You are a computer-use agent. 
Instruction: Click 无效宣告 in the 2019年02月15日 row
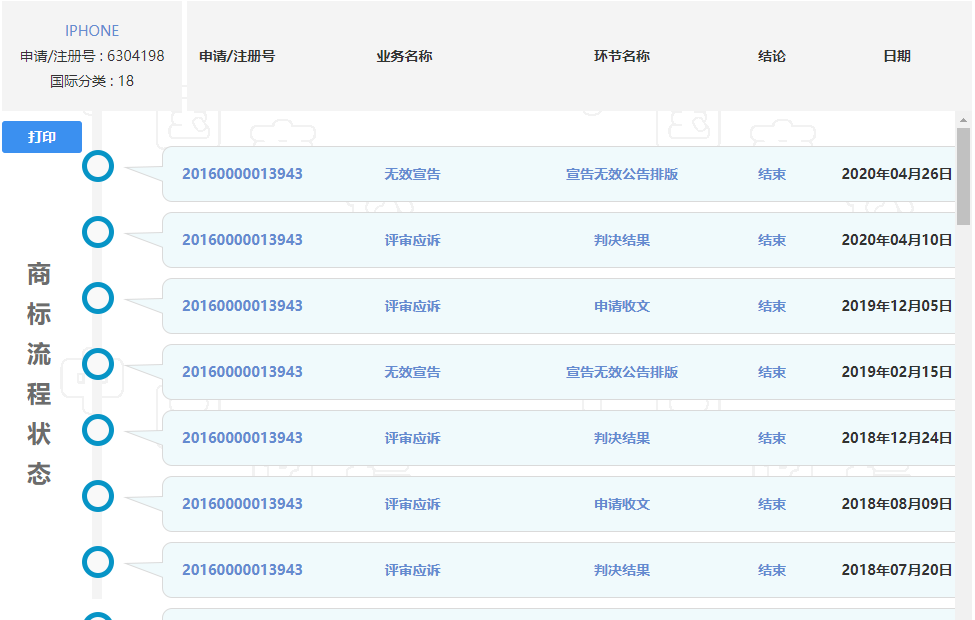[x=412, y=372]
